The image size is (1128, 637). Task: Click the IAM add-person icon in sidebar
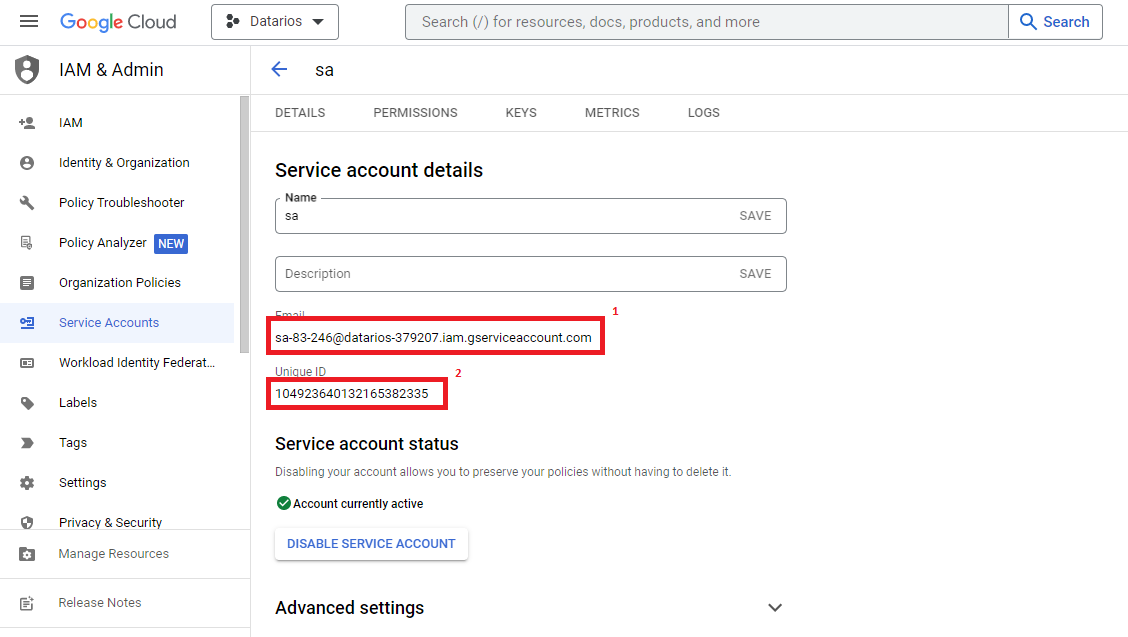(x=27, y=123)
